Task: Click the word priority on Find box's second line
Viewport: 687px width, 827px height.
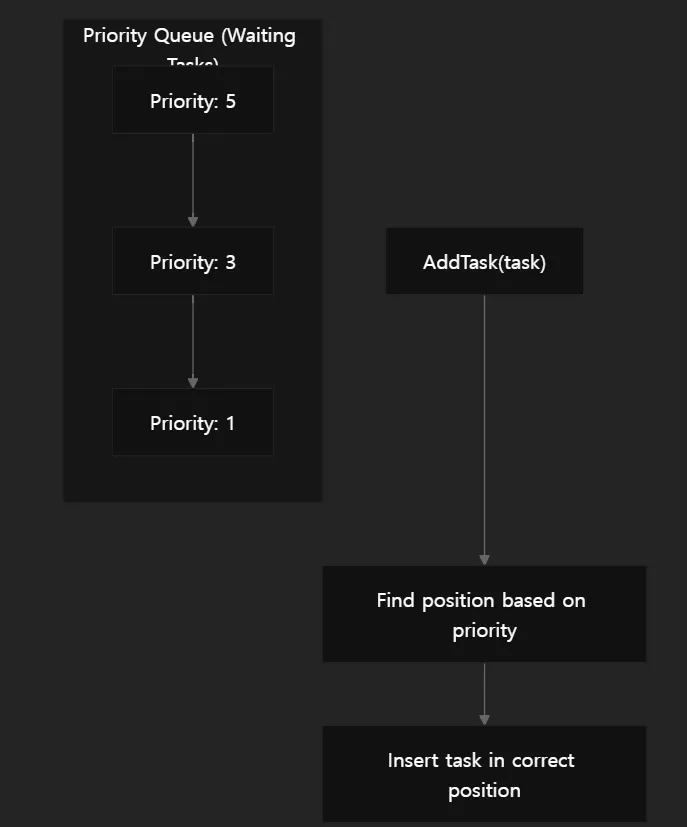Action: point(485,631)
